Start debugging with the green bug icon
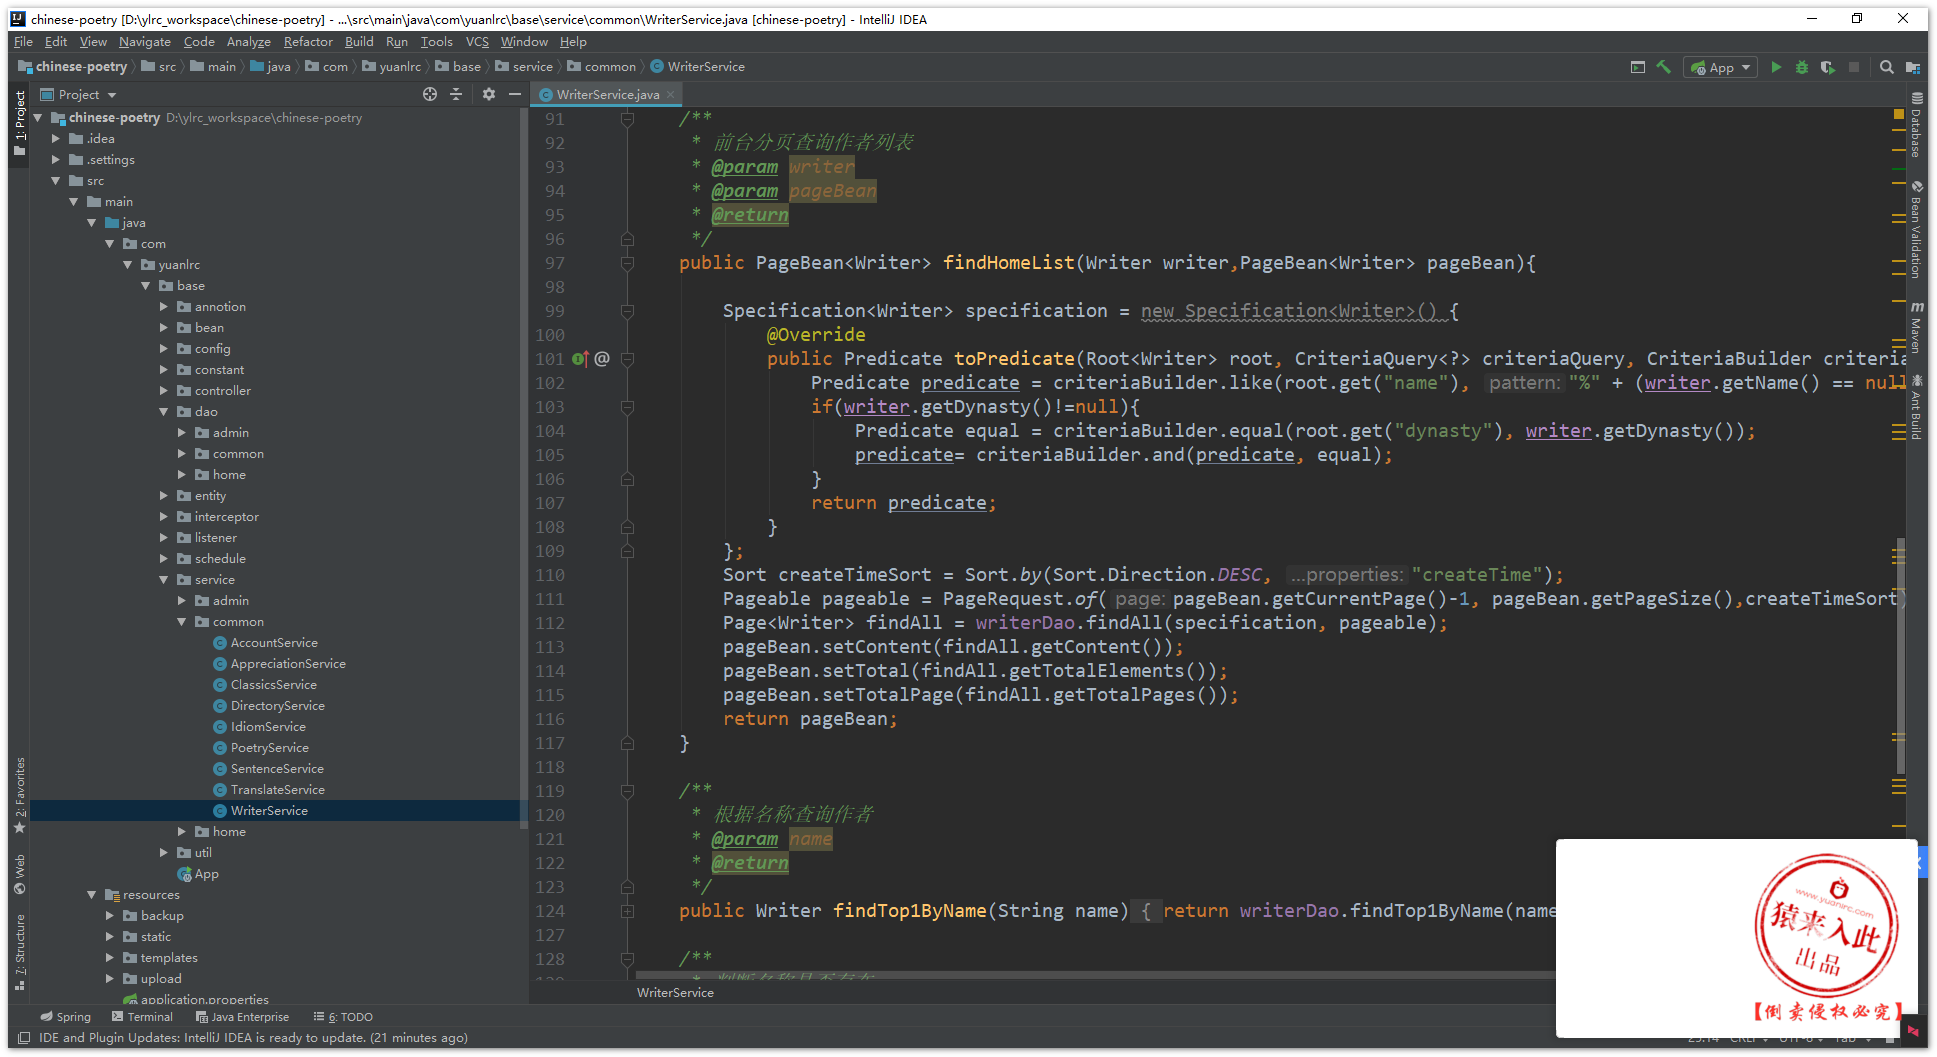This screenshot has width=1937, height=1057. [1802, 67]
